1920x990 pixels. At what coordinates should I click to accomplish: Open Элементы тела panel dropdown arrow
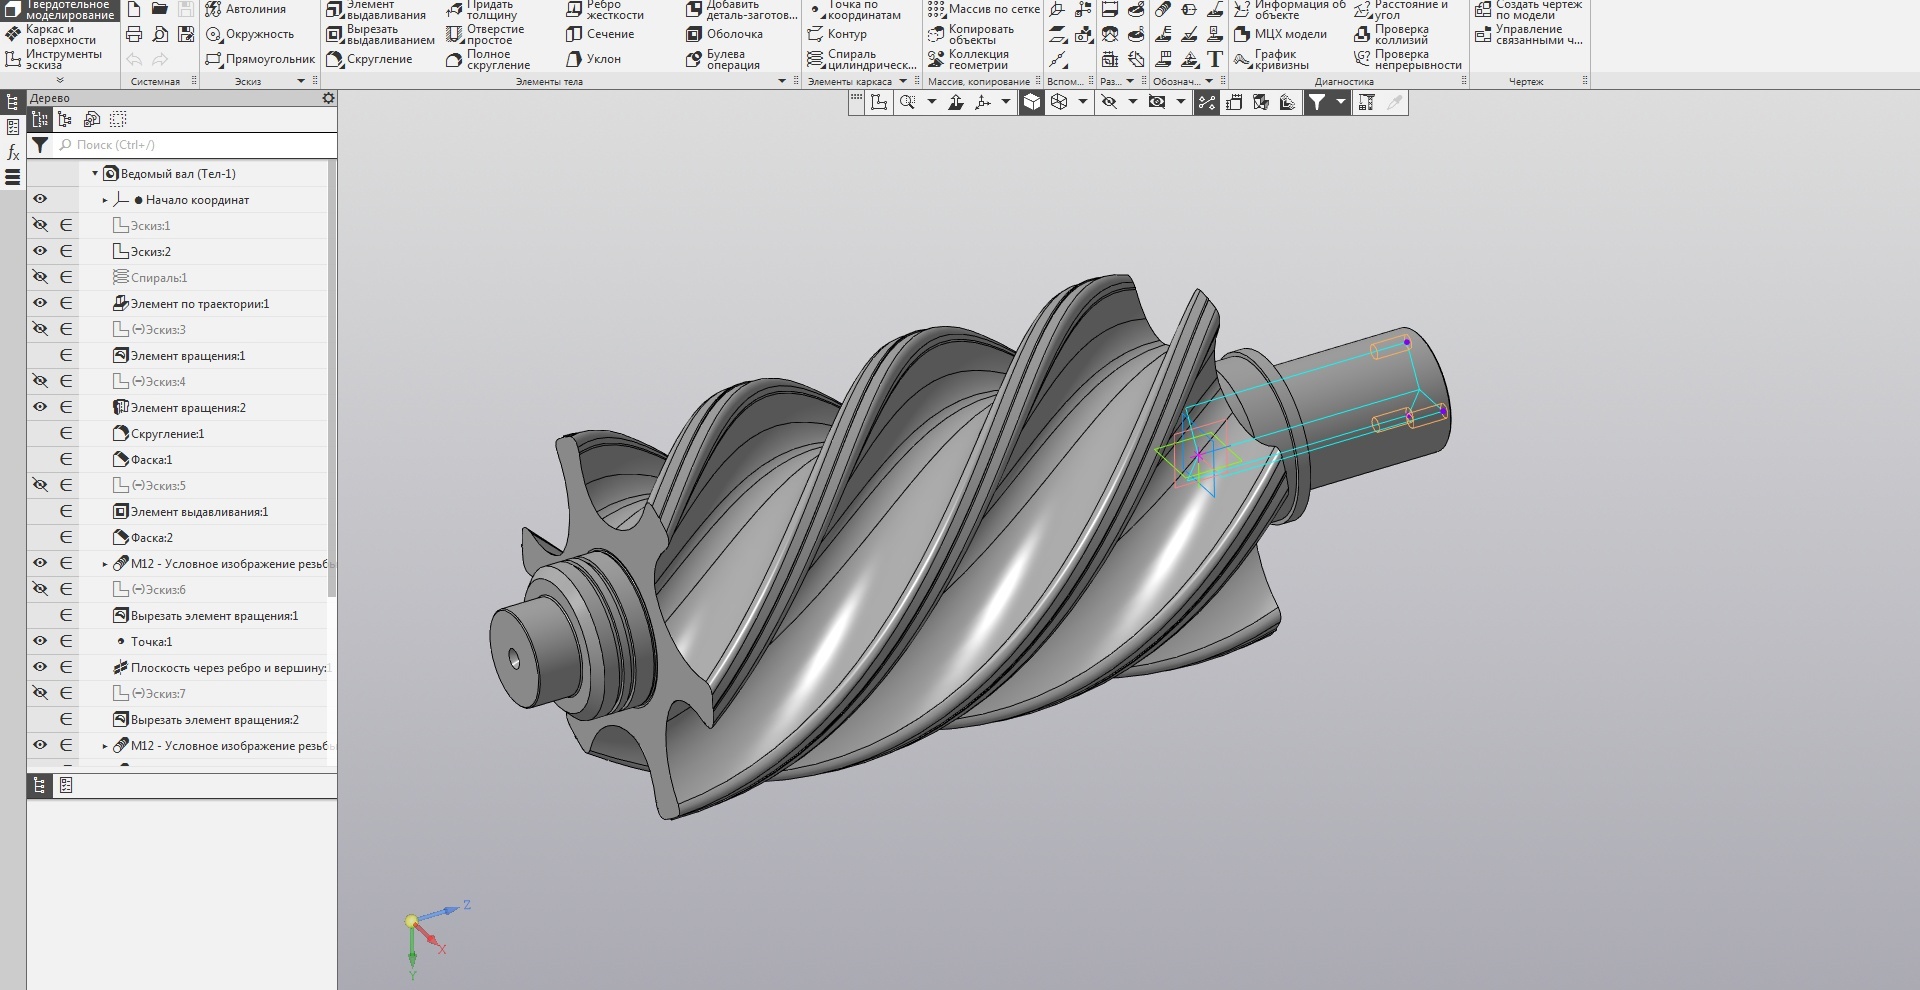coord(782,81)
